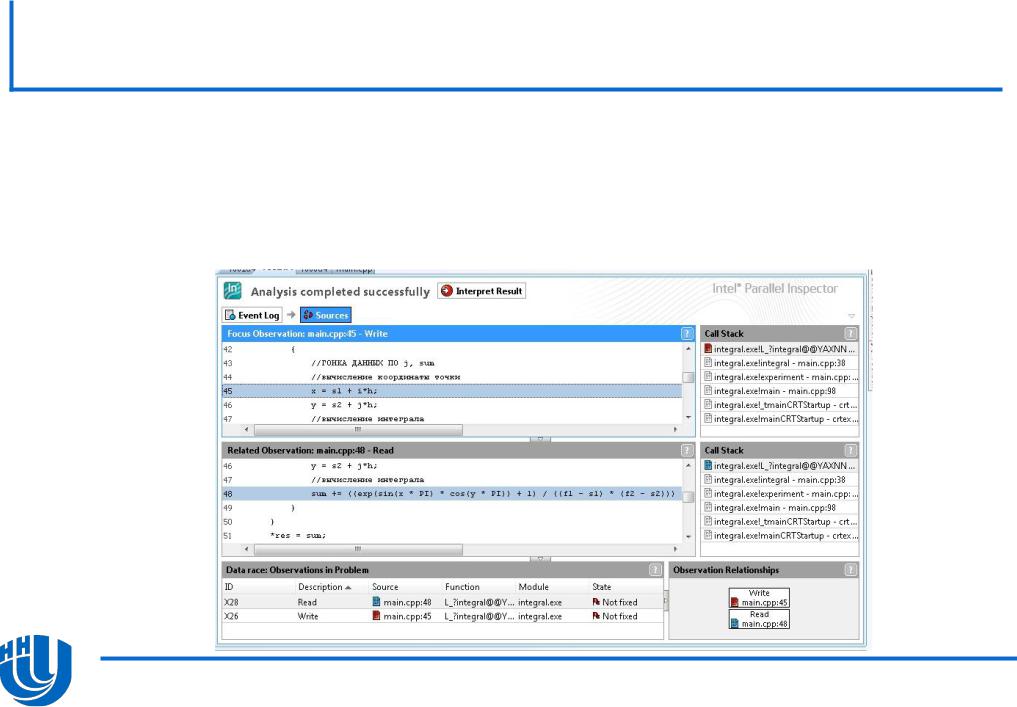Select observation row X28 Read
The width and height of the screenshot is (1017, 707).
(442, 602)
